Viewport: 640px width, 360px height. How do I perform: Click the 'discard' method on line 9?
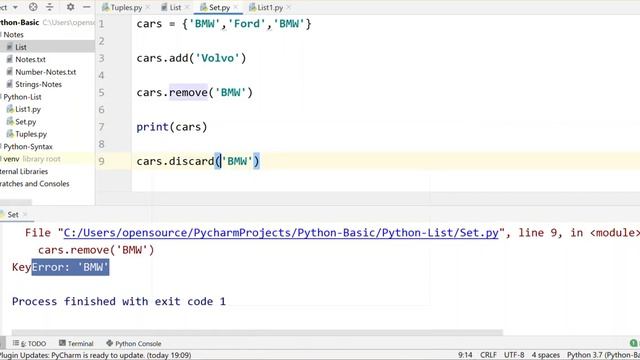click(191, 161)
